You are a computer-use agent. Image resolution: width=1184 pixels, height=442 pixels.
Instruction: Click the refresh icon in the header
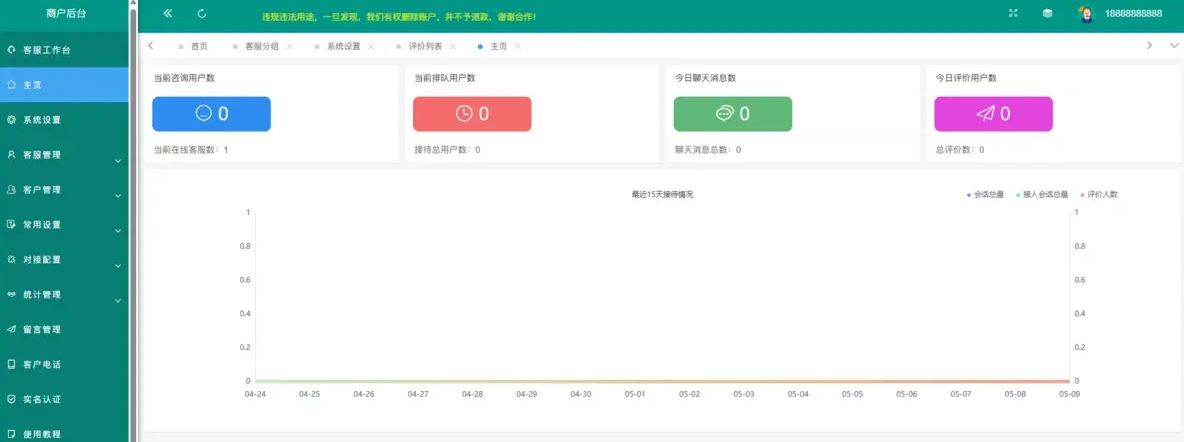[202, 14]
